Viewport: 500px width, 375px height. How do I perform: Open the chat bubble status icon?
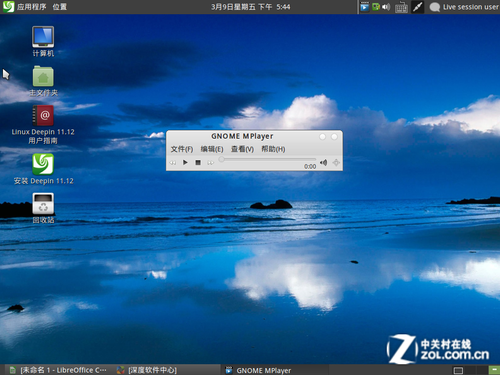click(434, 7)
